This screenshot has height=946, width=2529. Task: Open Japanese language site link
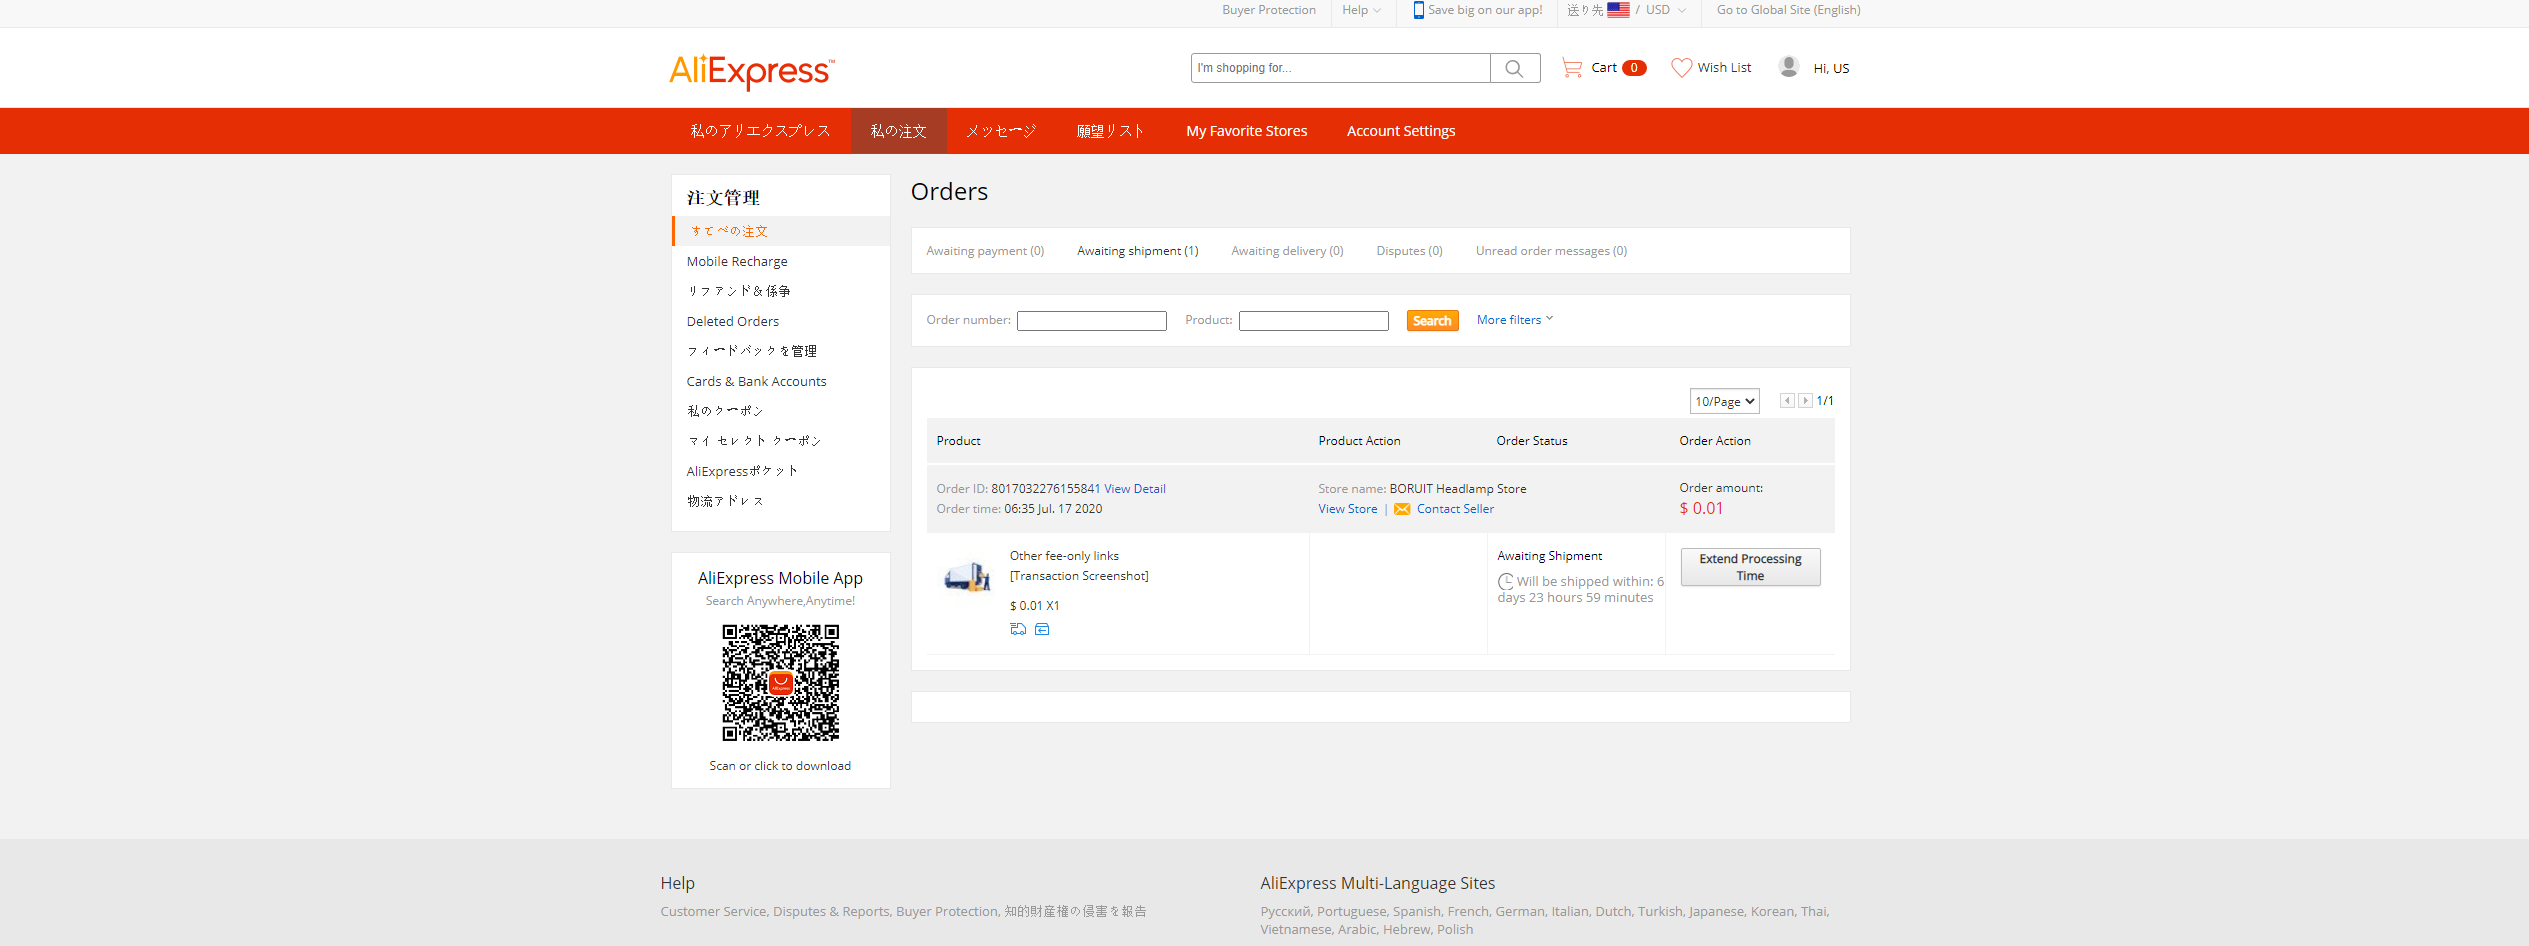pyautogui.click(x=1716, y=912)
